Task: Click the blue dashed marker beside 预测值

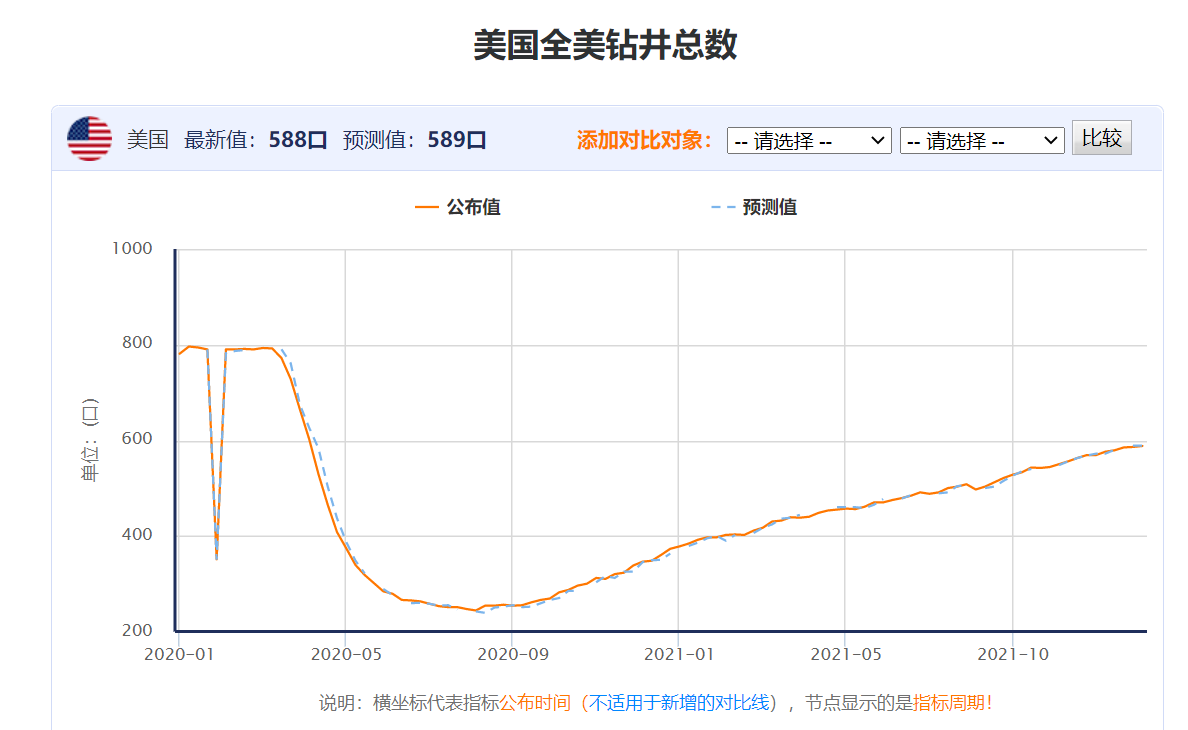Action: tap(722, 207)
